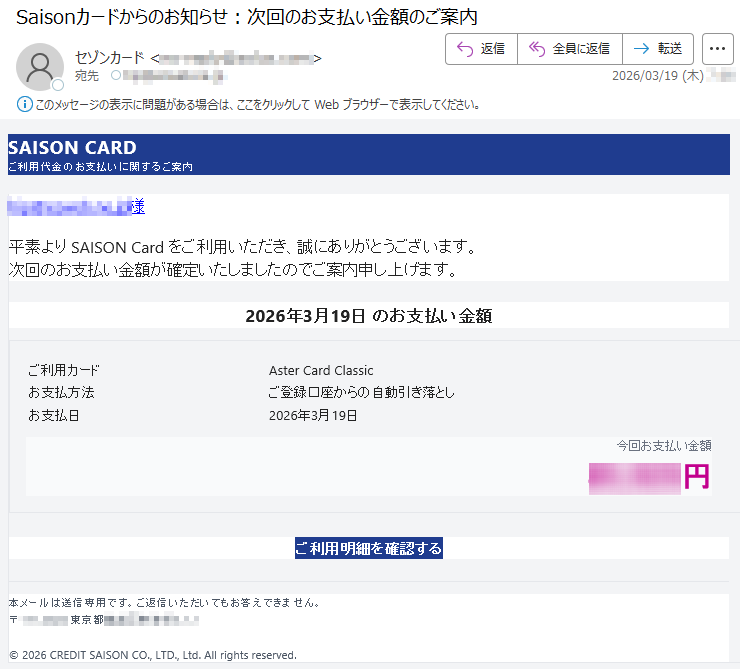Click the 今回お支払い金額 label
This screenshot has width=743, height=669.
click(664, 446)
